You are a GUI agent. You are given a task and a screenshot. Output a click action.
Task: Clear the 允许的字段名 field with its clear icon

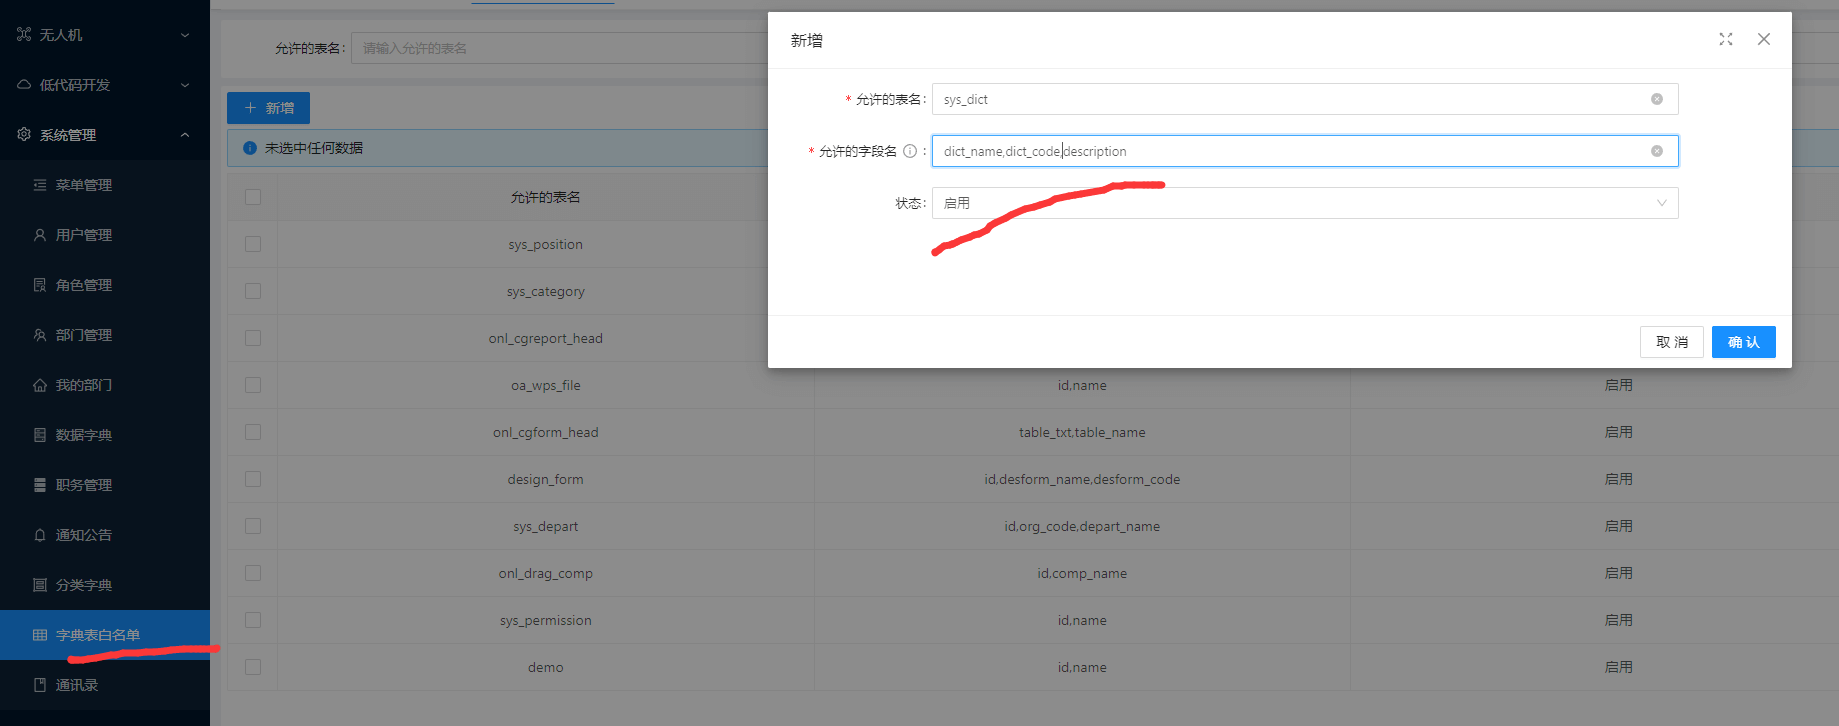[1657, 151]
